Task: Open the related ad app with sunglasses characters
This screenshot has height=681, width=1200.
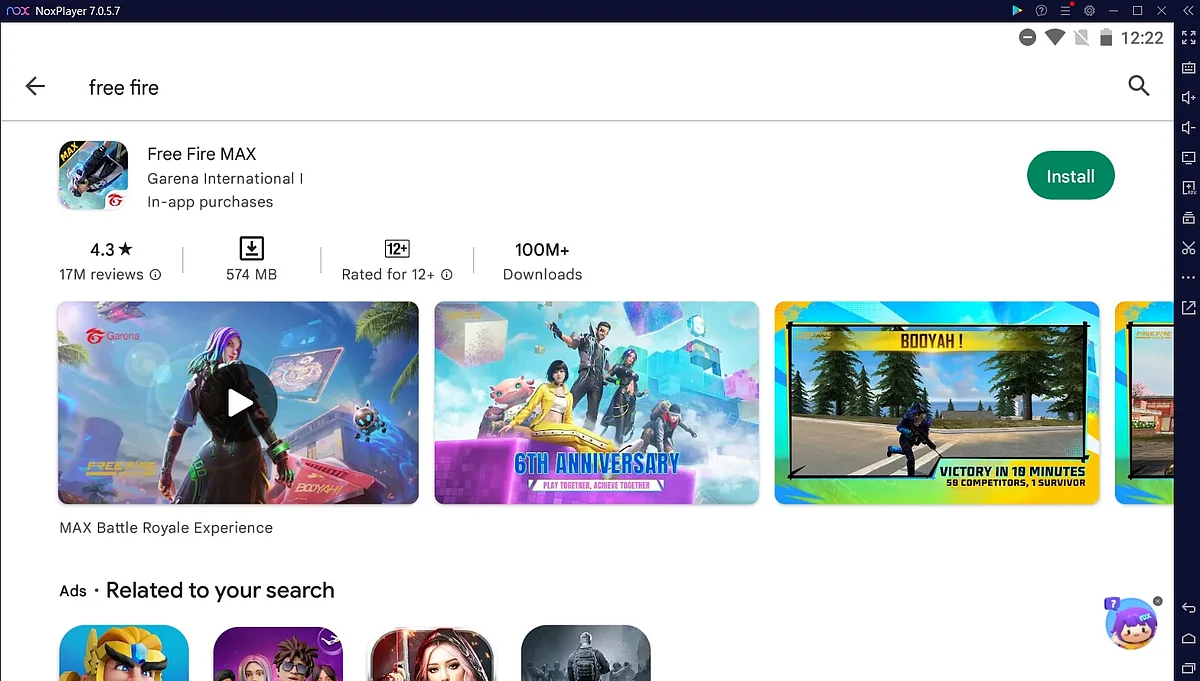Action: click(278, 653)
